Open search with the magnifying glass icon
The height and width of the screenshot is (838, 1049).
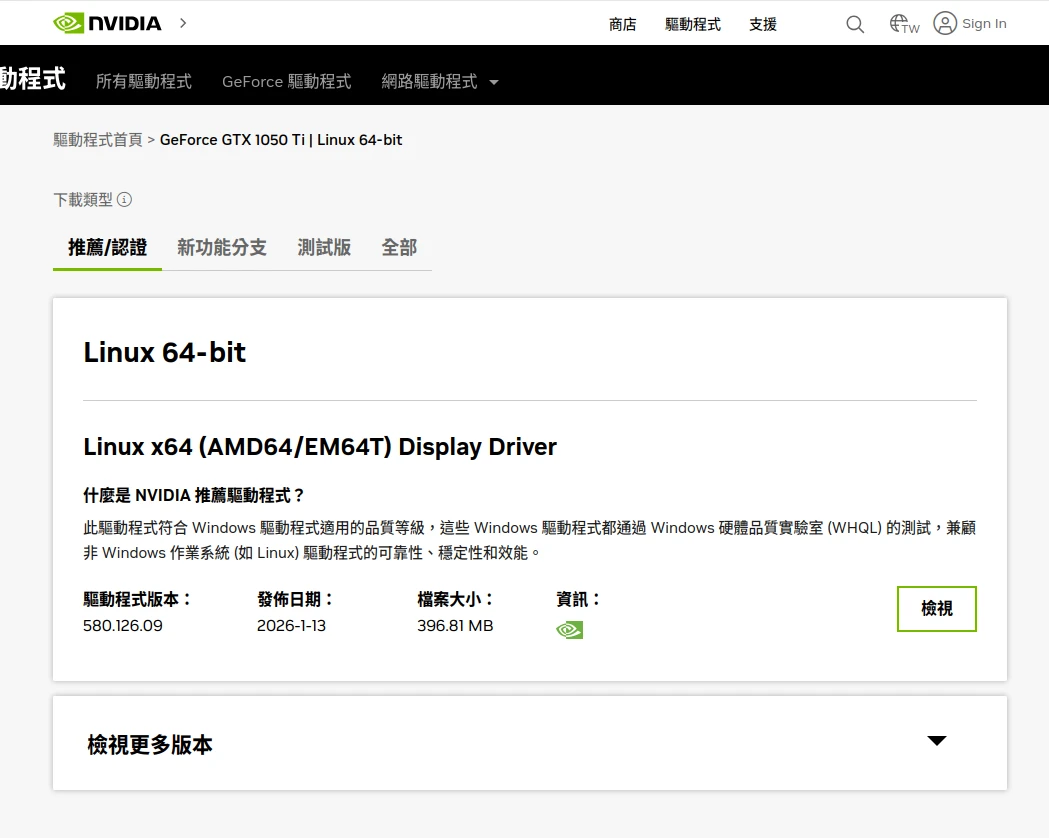[855, 24]
